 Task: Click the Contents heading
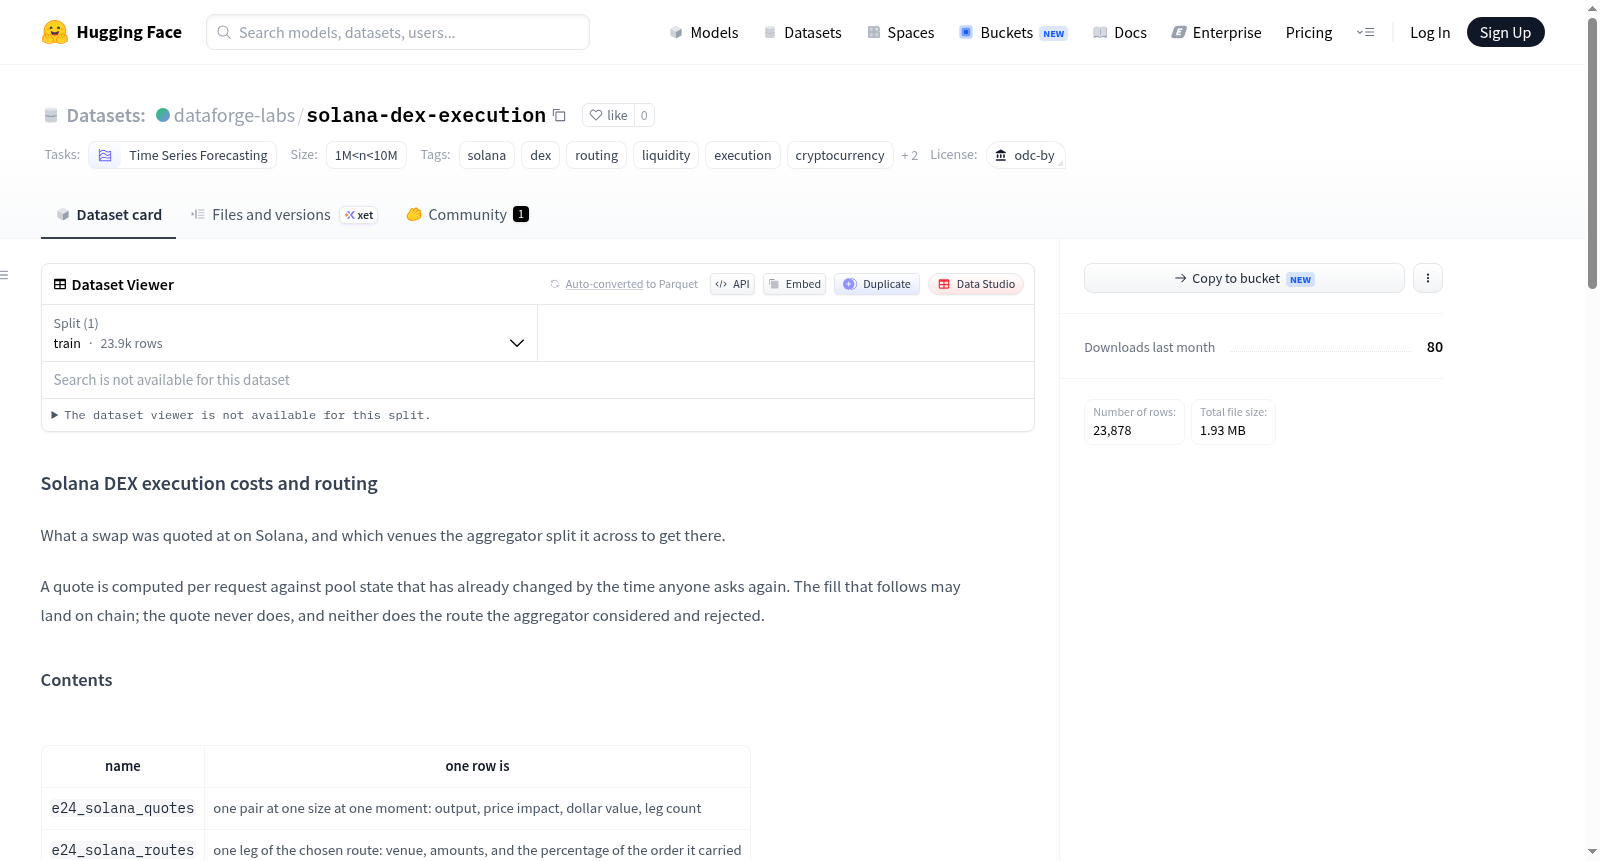pyautogui.click(x=77, y=680)
